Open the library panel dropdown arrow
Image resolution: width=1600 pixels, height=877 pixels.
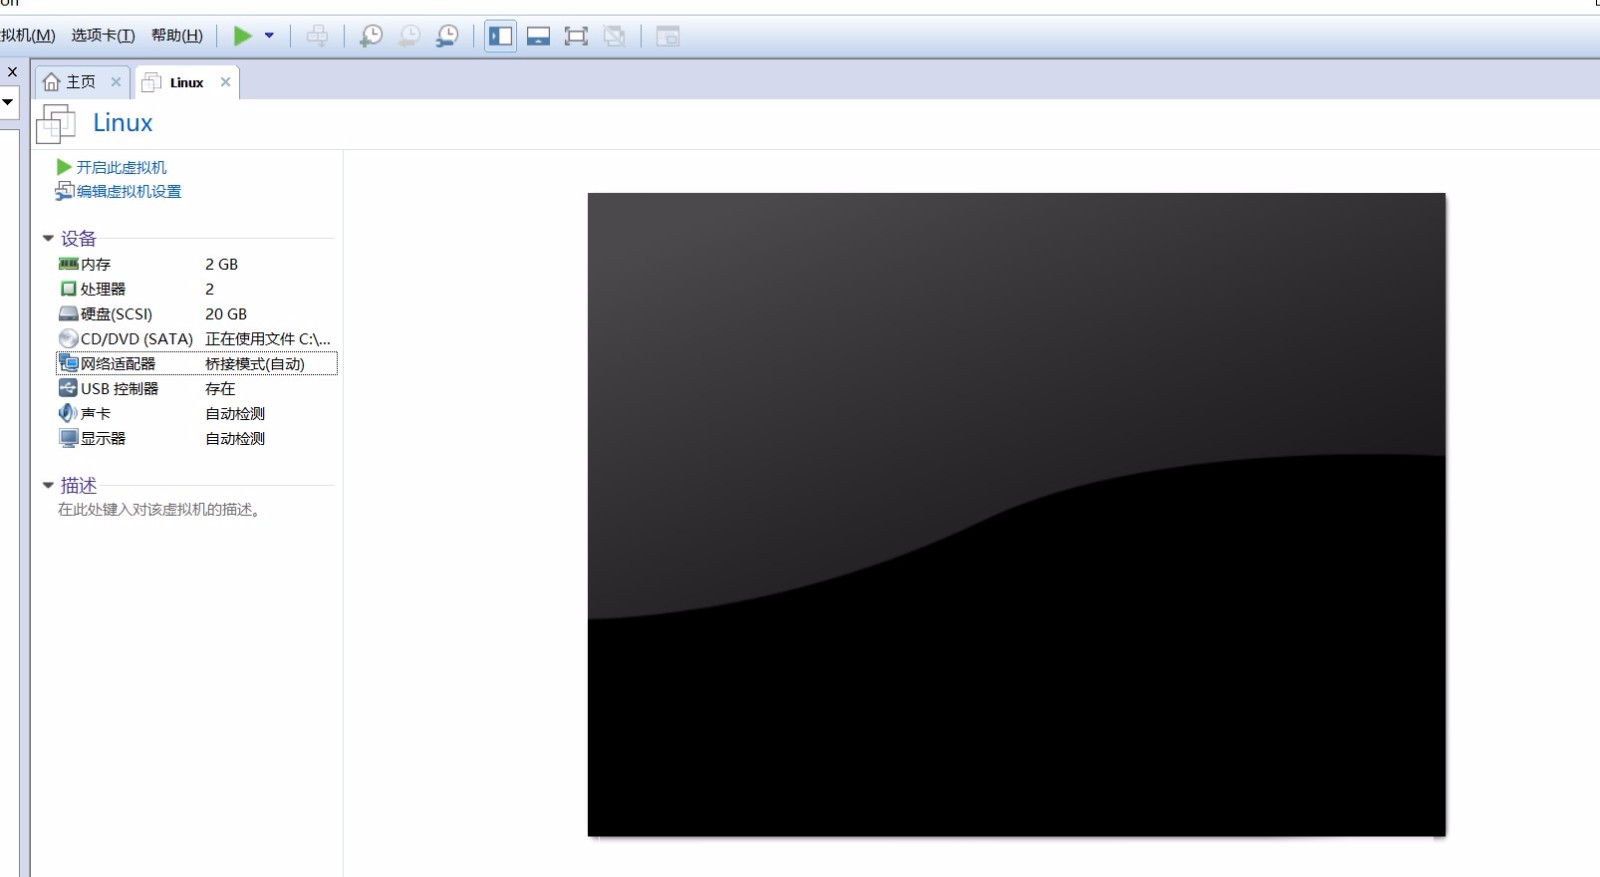[7, 102]
